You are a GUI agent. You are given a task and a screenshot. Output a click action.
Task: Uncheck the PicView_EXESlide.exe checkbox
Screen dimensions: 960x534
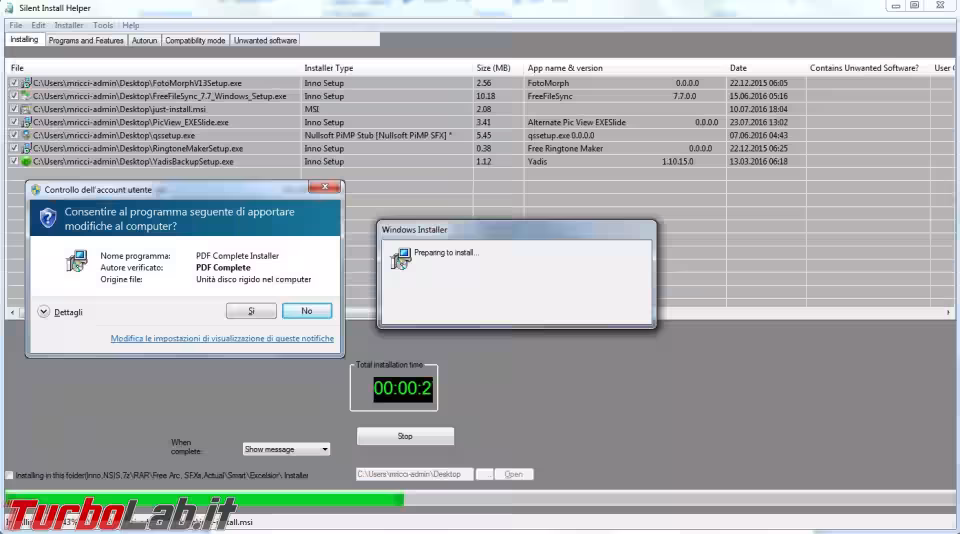[x=13, y=122]
